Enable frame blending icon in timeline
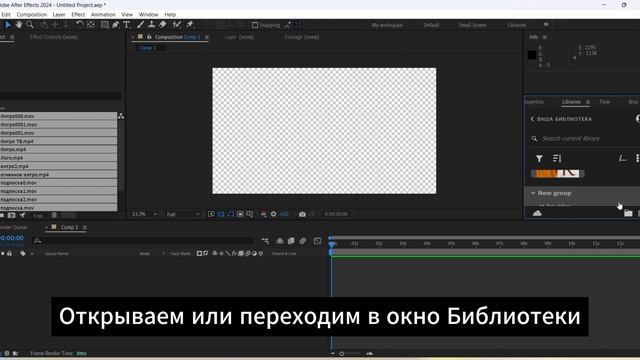The image size is (640, 360). point(291,241)
